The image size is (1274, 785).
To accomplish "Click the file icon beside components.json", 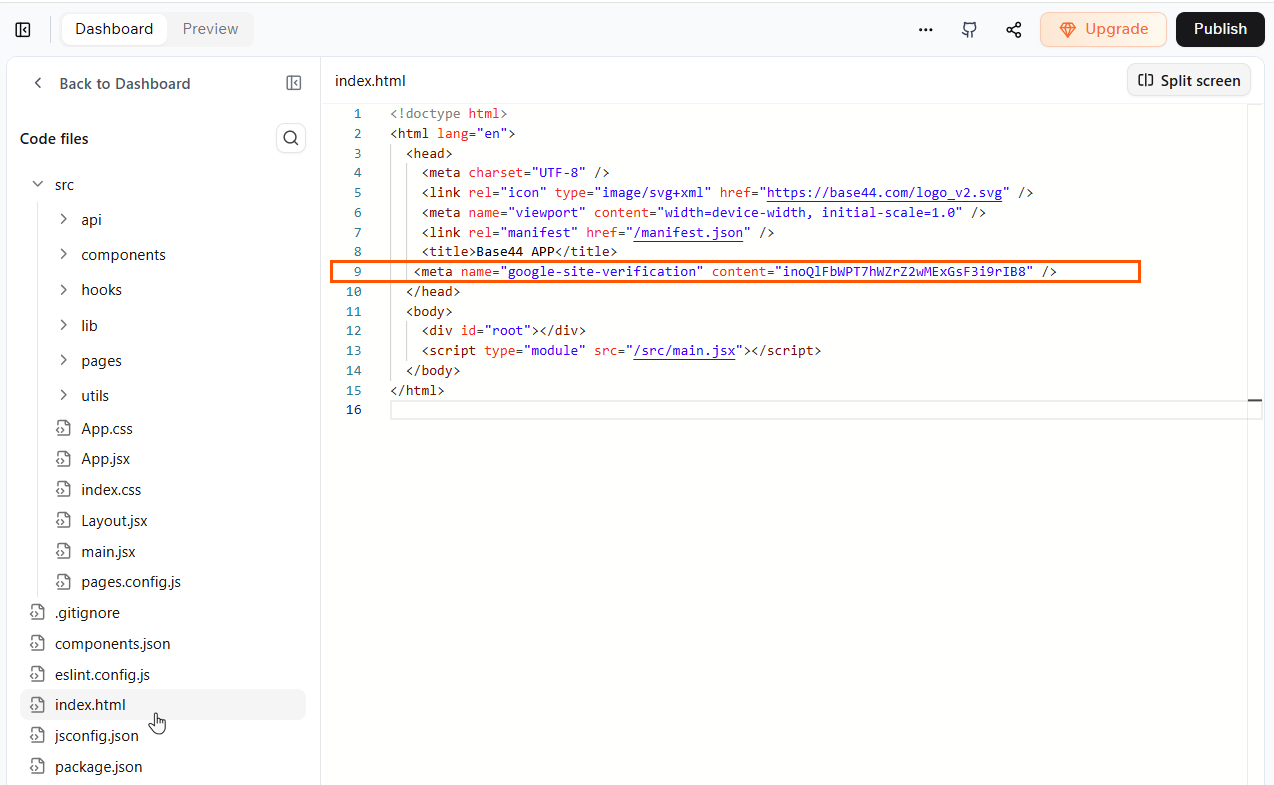I will coord(38,644).
